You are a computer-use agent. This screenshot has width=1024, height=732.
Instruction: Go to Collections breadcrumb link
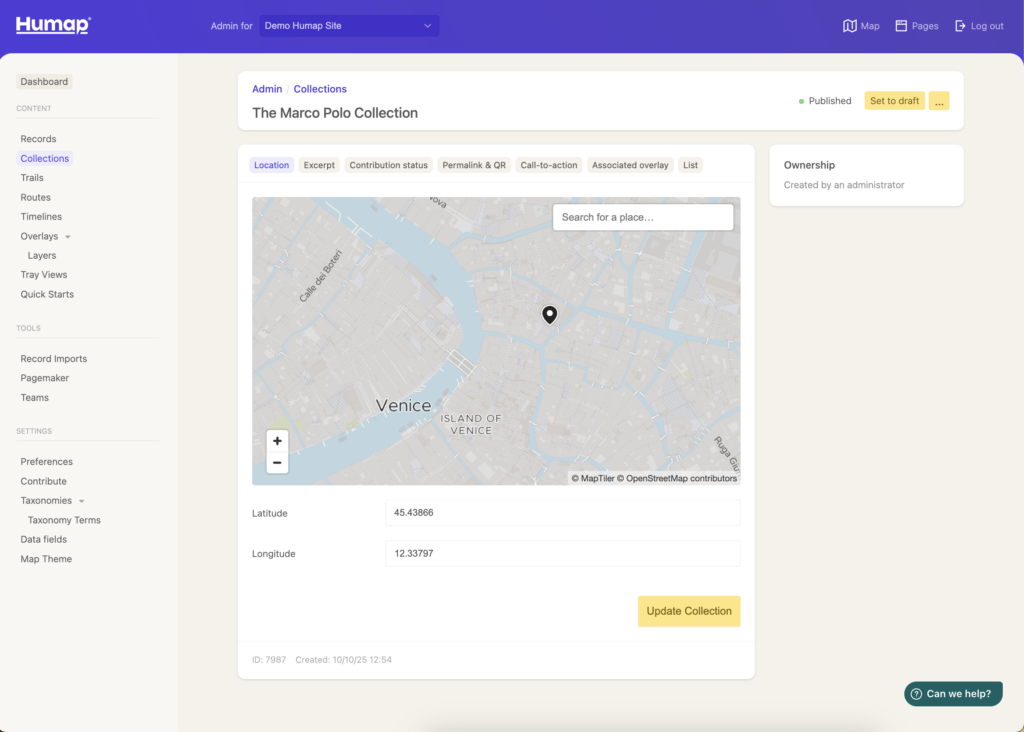tap(320, 89)
